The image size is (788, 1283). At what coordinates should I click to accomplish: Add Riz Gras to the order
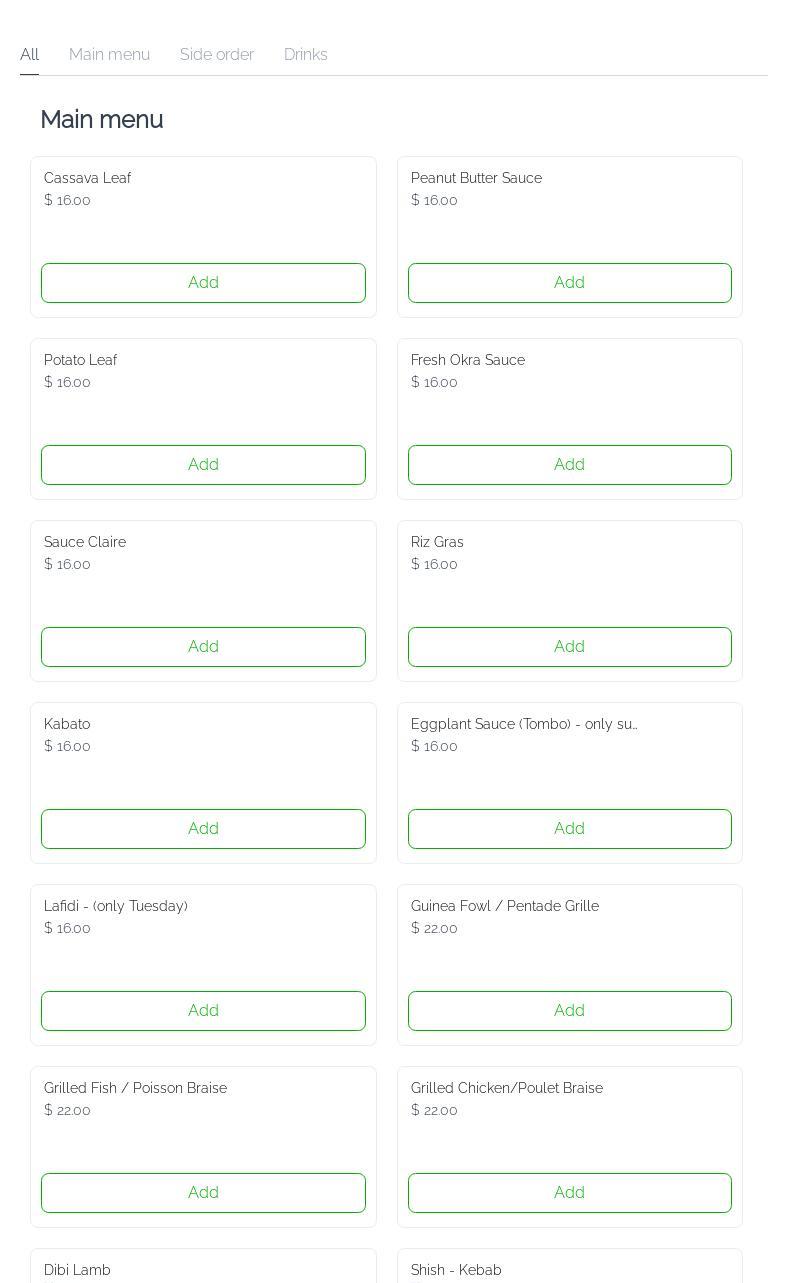pyautogui.click(x=569, y=647)
